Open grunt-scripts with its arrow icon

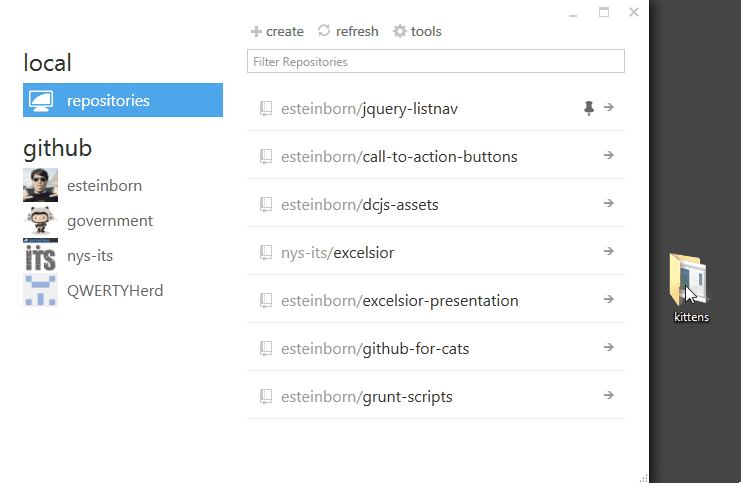coord(609,395)
